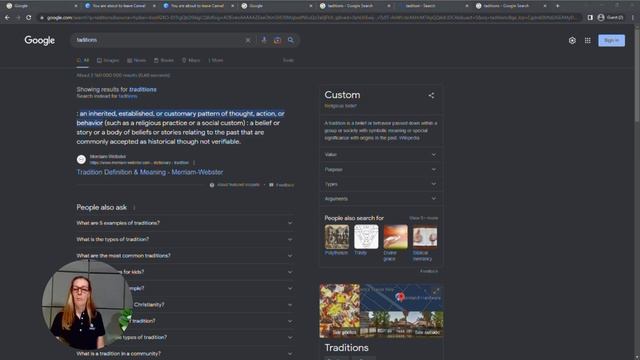Open Merriam-Webster result options dots
This screenshot has width=640, height=360.
tap(194, 162)
